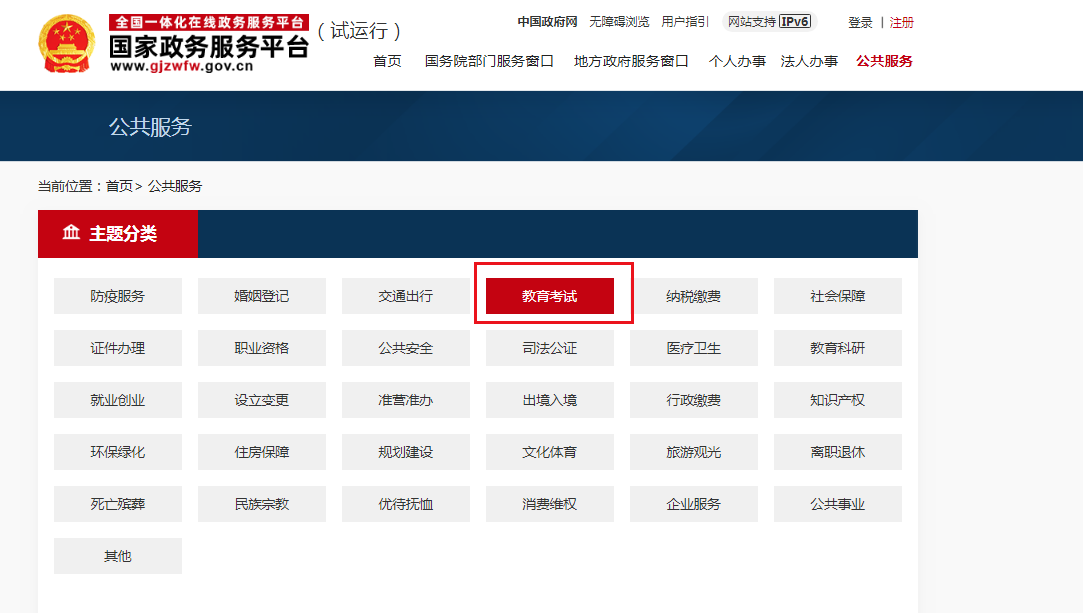Select the 教育考试 category button

click(550, 296)
